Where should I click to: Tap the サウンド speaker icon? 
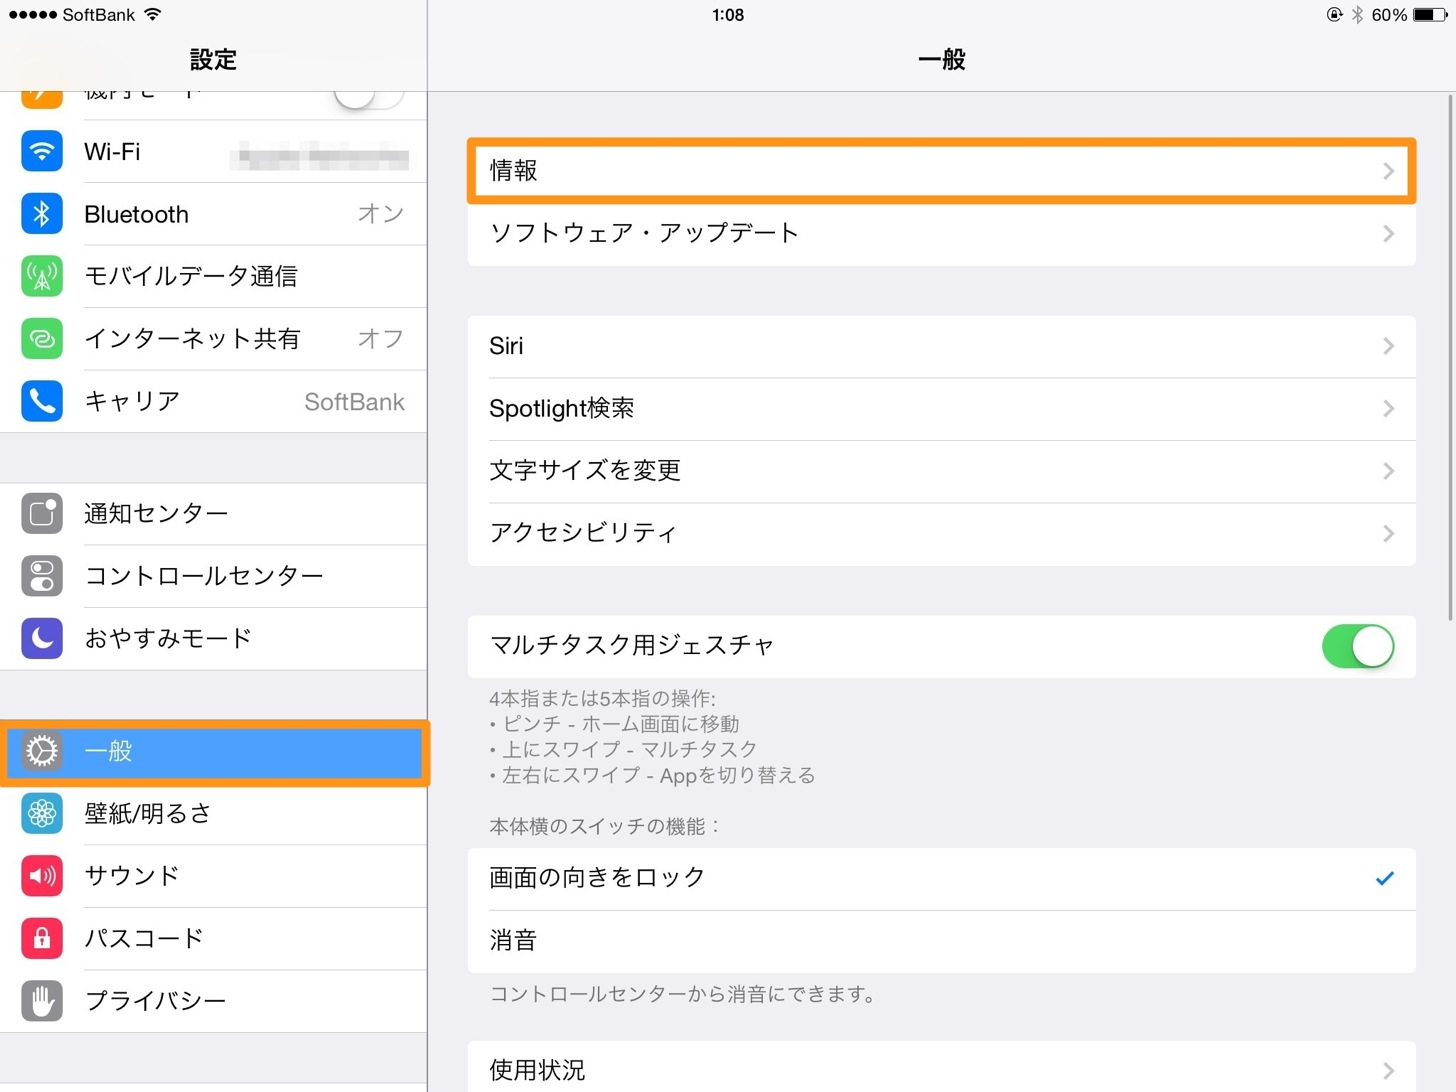tap(42, 876)
